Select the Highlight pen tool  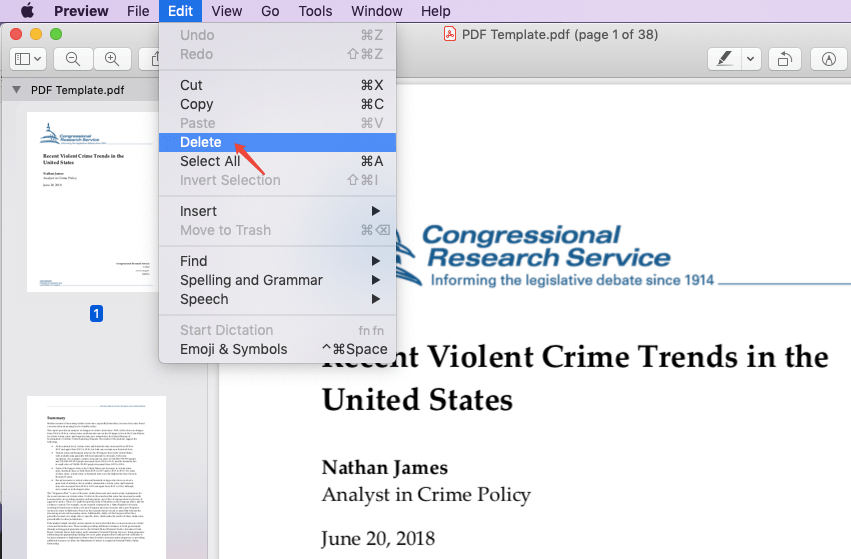point(724,59)
